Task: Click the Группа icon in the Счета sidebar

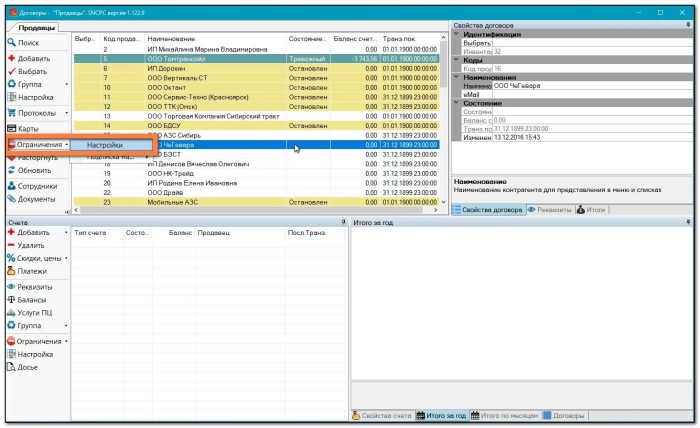Action: click(x=11, y=325)
